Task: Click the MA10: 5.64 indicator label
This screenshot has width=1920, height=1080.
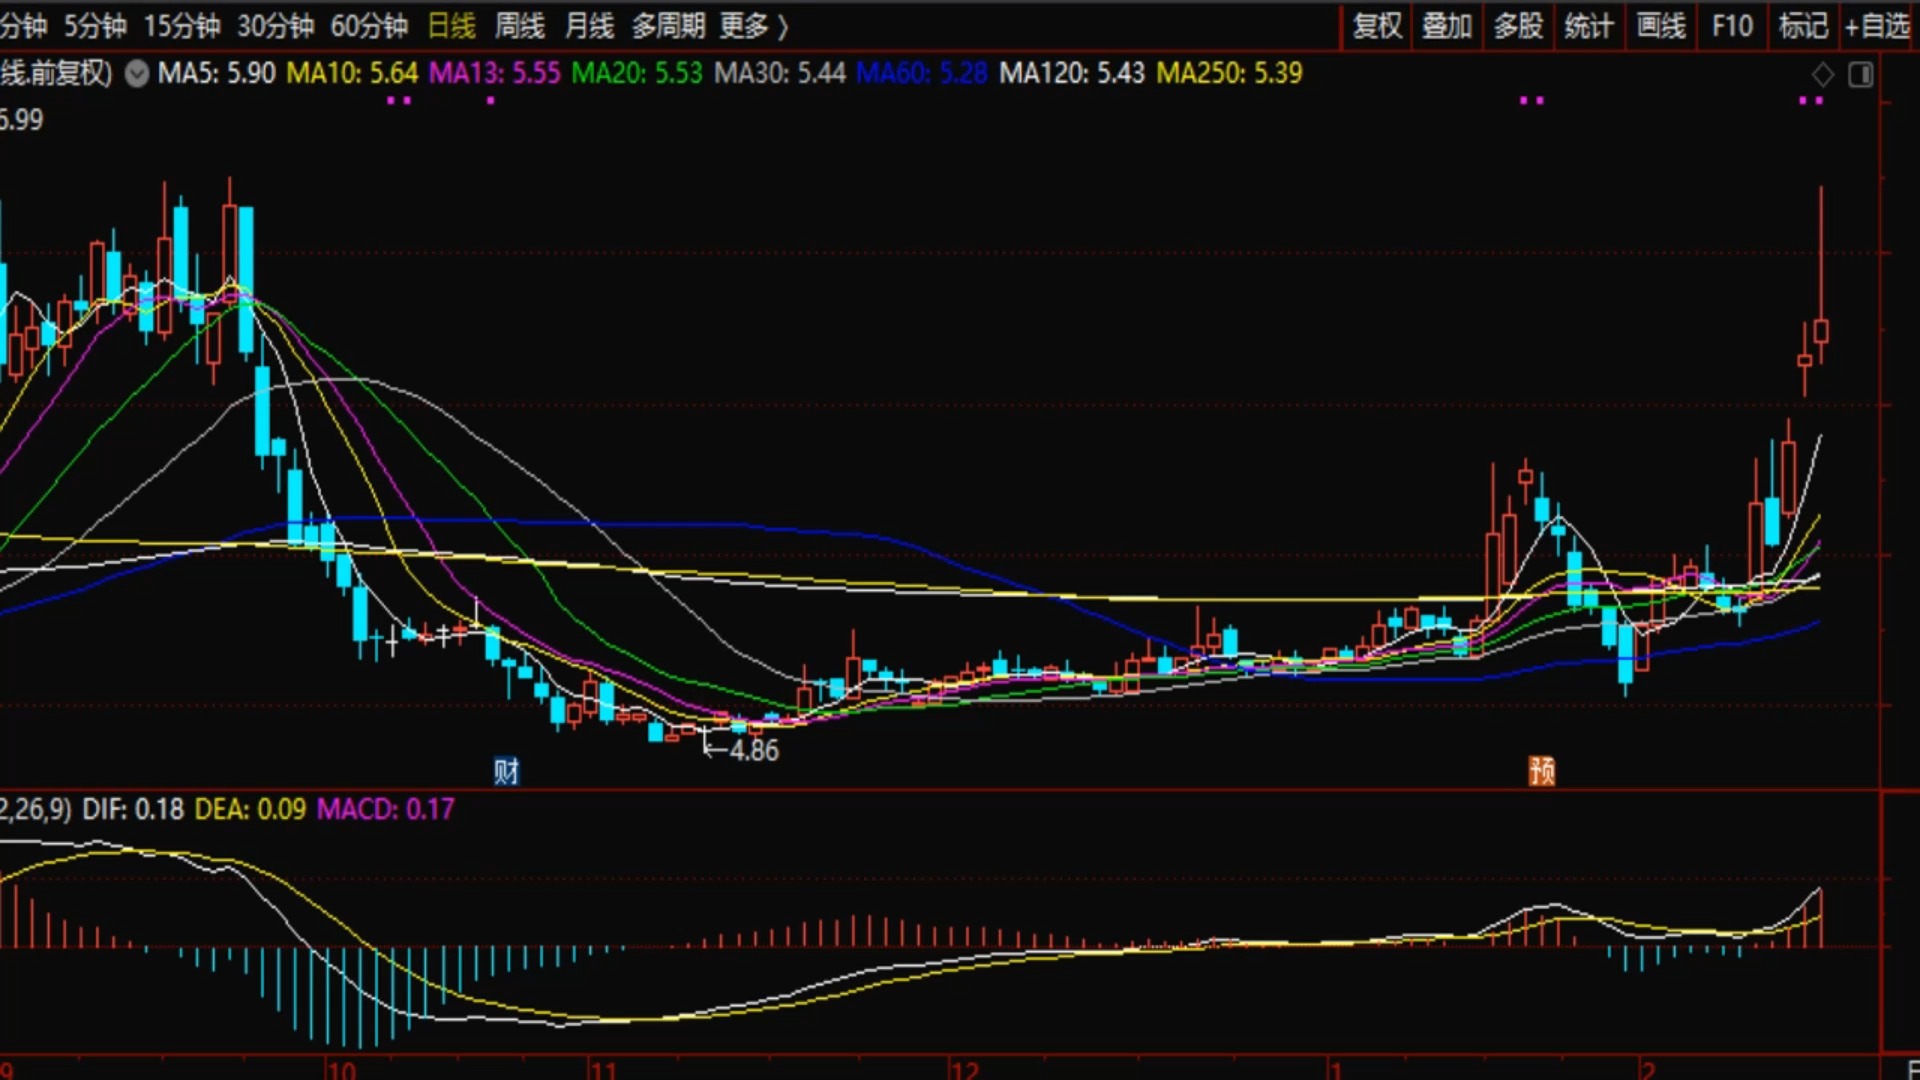Action: click(x=352, y=73)
